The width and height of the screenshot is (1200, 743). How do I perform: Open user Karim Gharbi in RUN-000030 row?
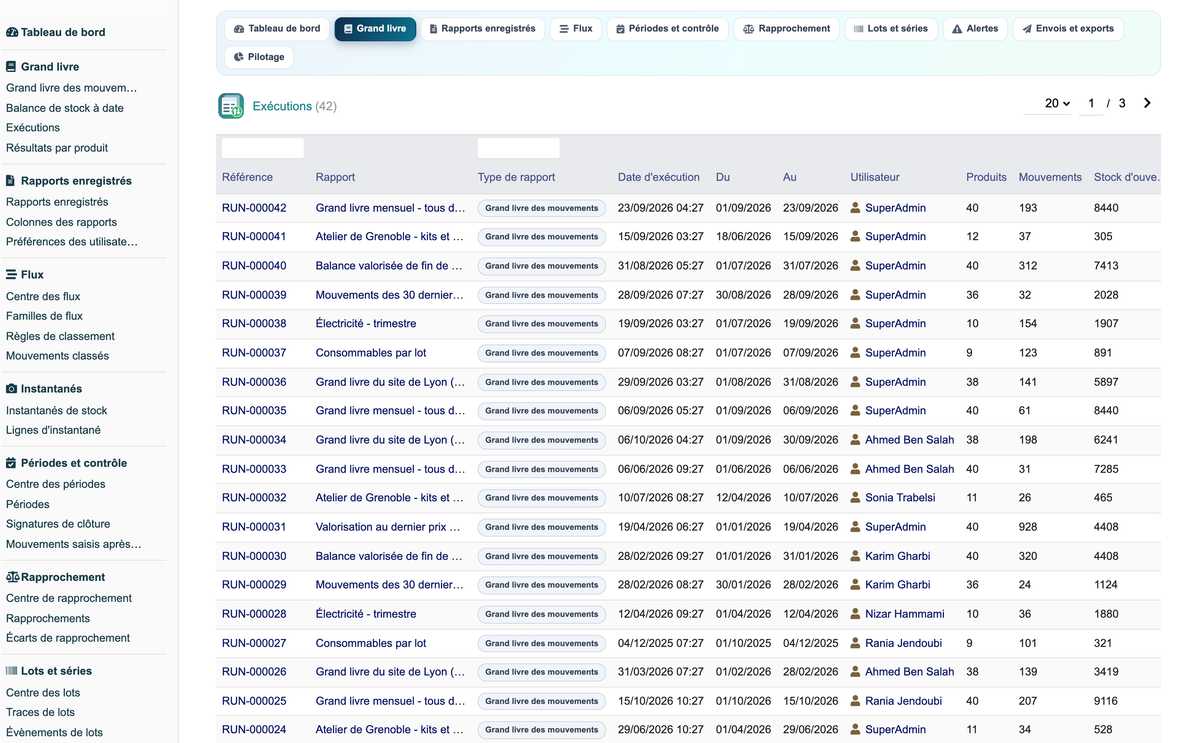coord(897,556)
